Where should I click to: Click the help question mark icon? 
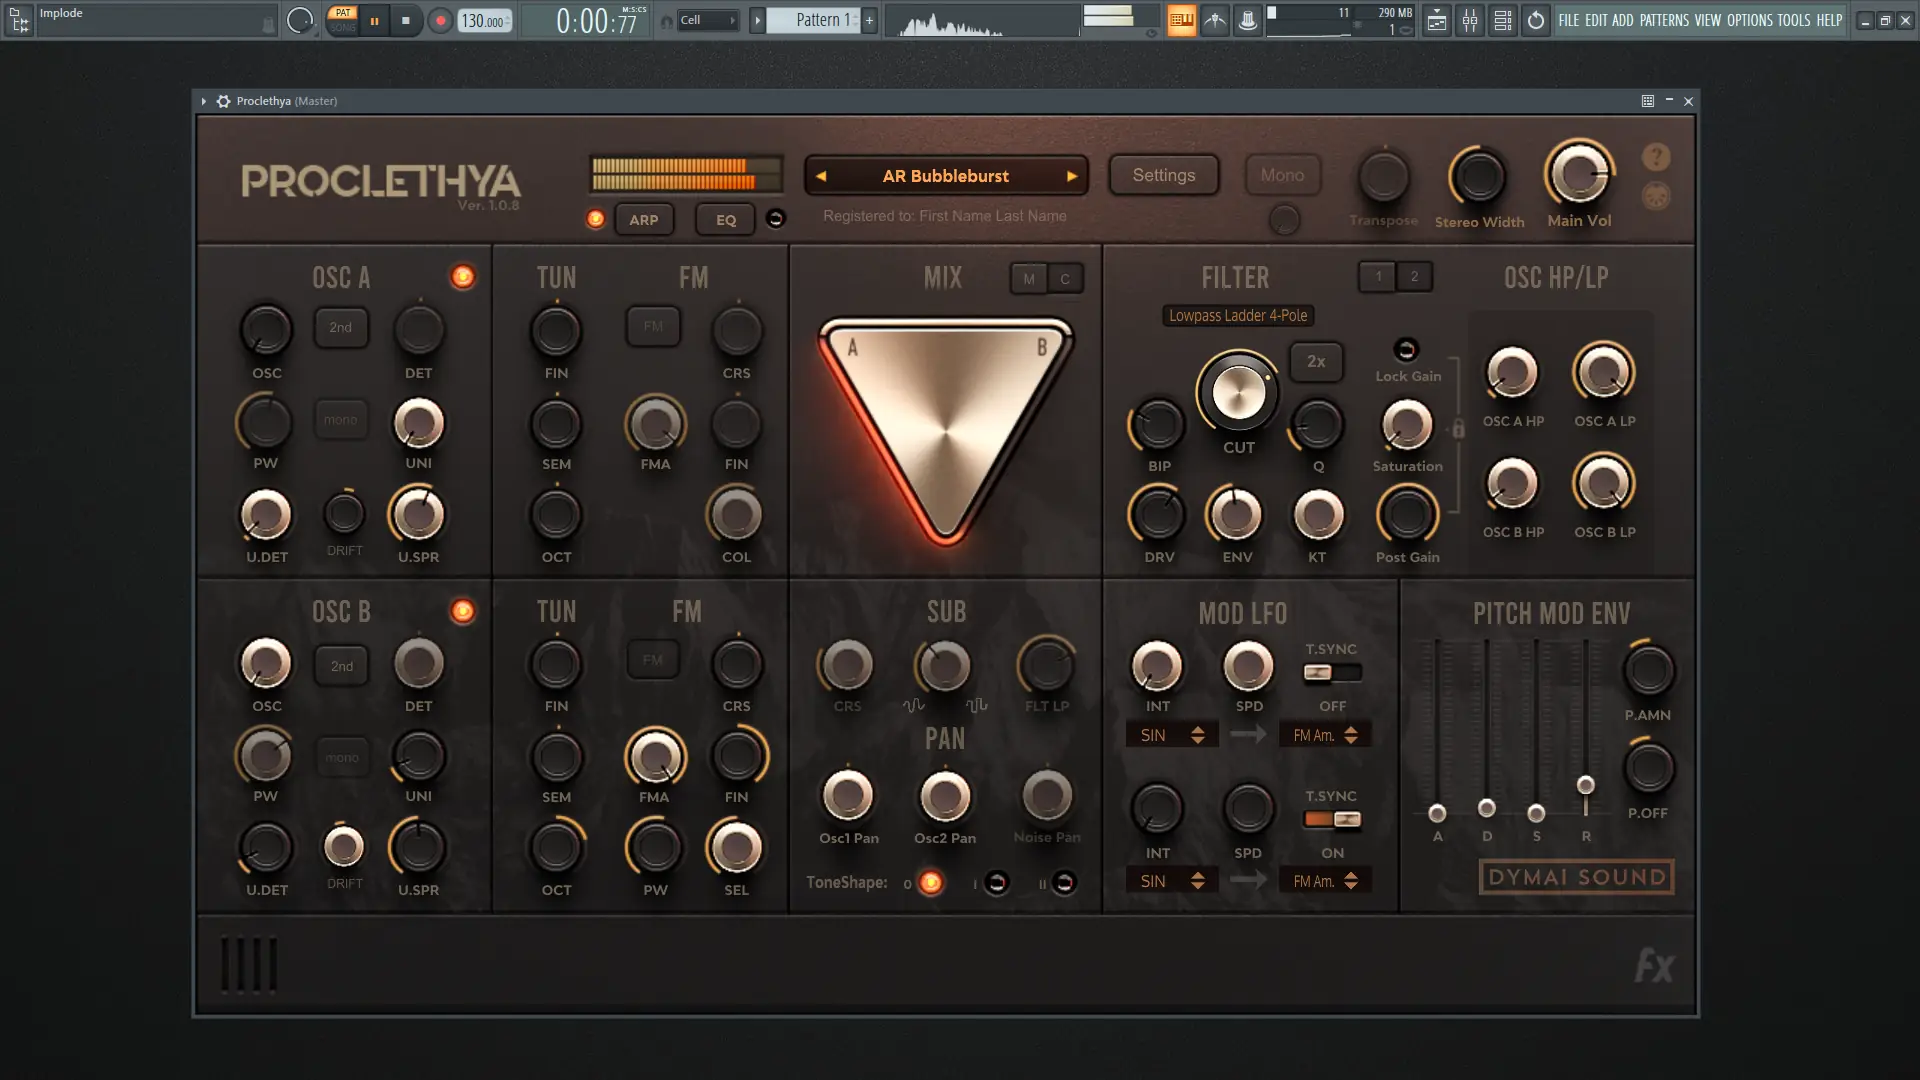[1655, 157]
